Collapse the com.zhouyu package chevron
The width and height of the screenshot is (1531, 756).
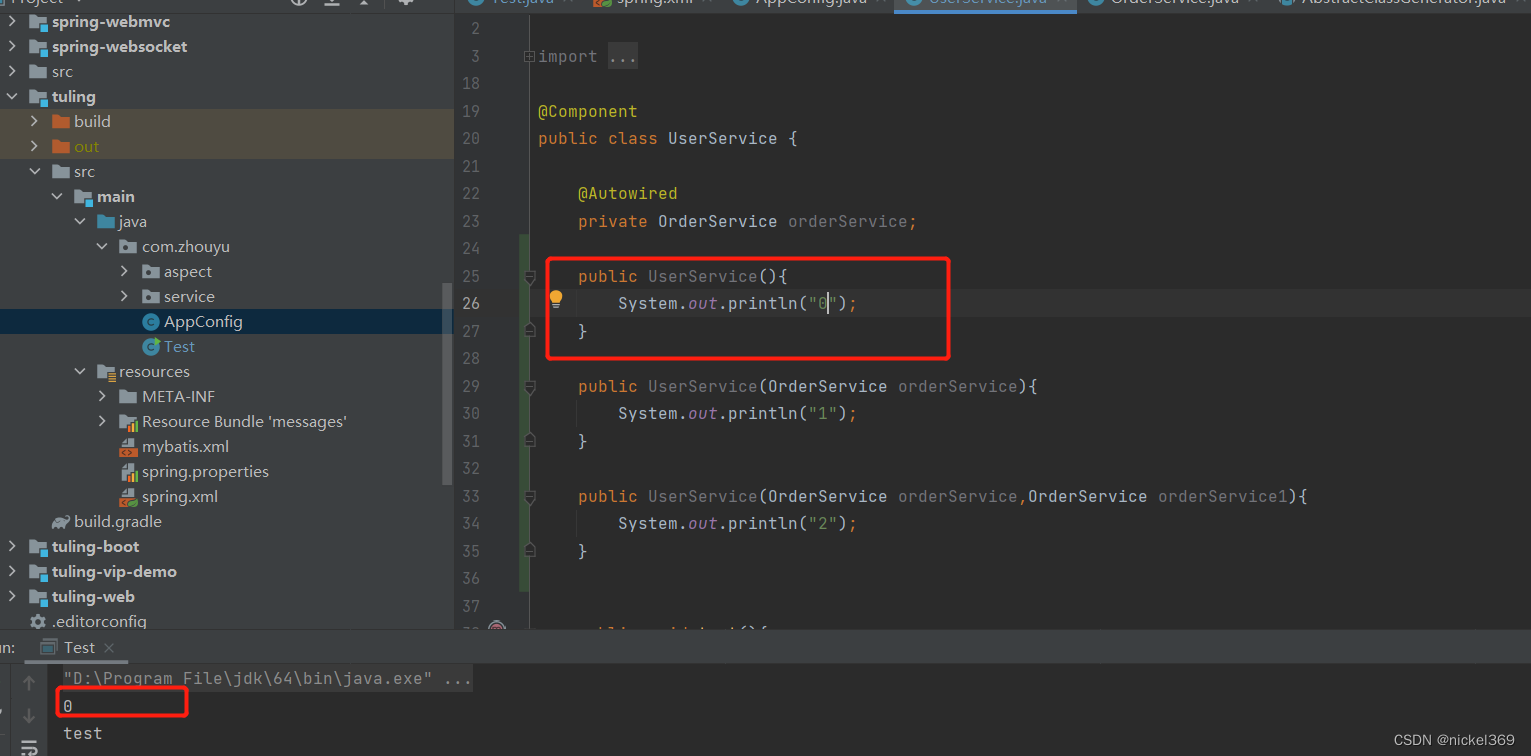point(103,247)
